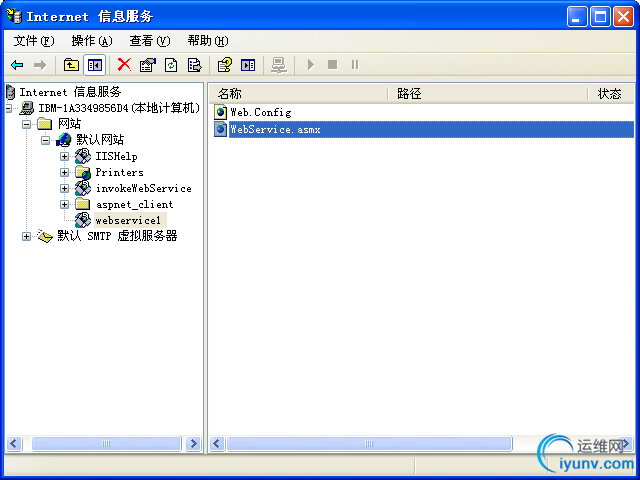Click the connect-to-computer toolbar icon
The height and width of the screenshot is (480, 640).
[279, 65]
